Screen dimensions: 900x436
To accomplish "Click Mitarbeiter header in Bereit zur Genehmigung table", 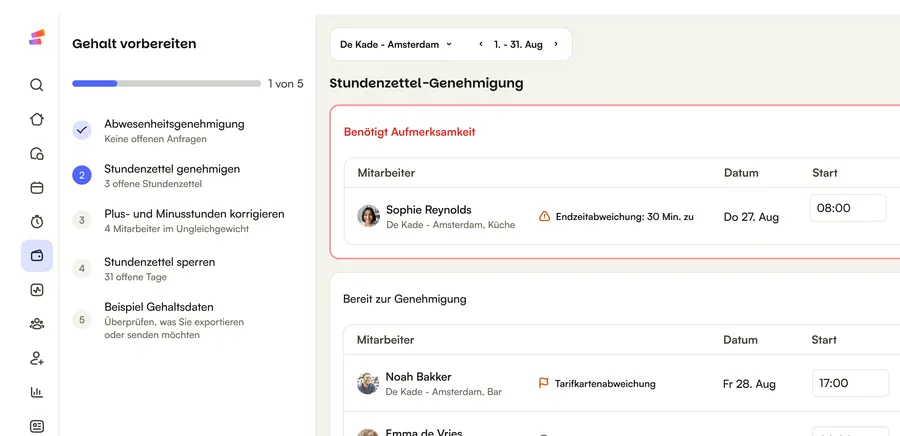I will 385,340.
